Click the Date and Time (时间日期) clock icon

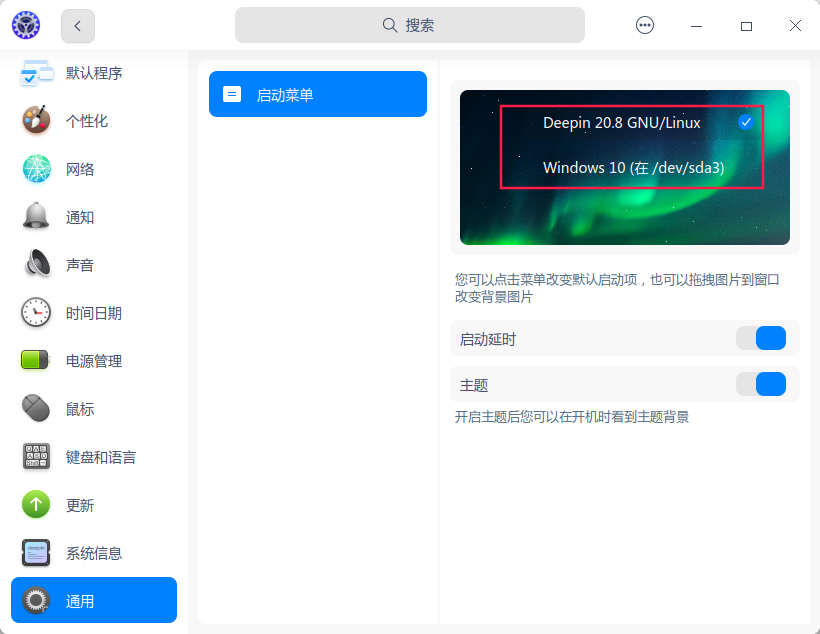click(36, 312)
